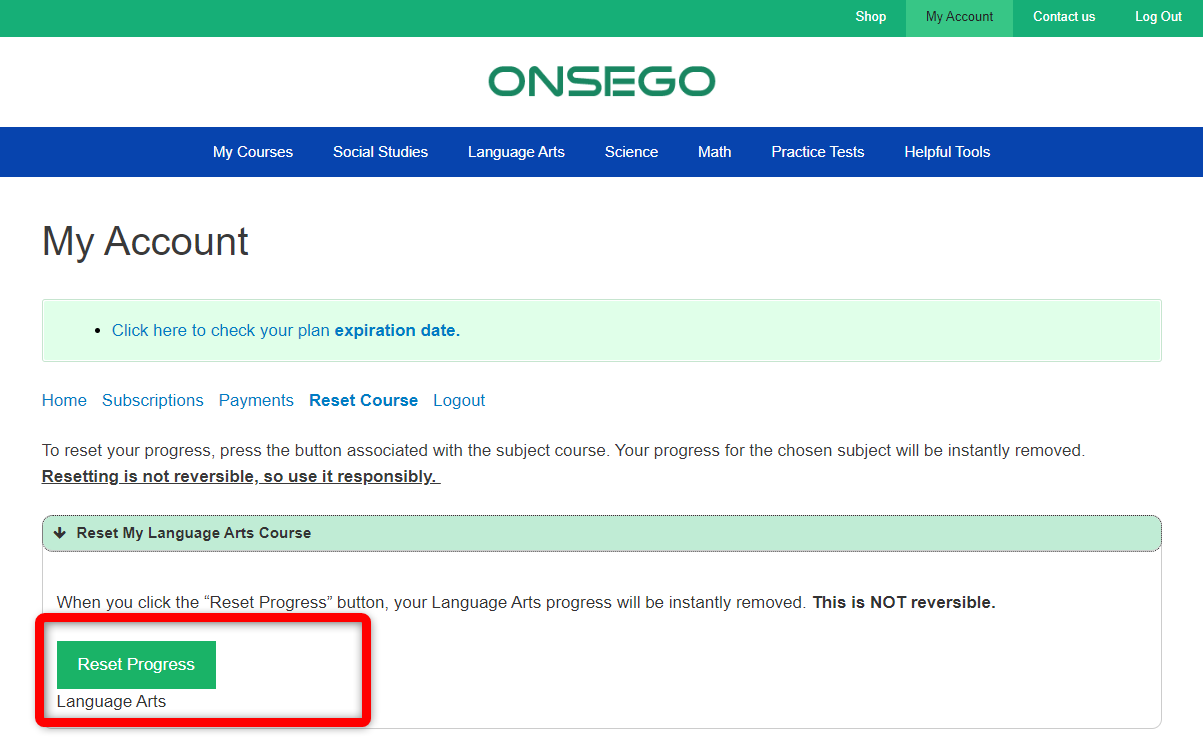The height and width of the screenshot is (747, 1203).
Task: Click Log Out in the top bar
Action: click(1158, 17)
